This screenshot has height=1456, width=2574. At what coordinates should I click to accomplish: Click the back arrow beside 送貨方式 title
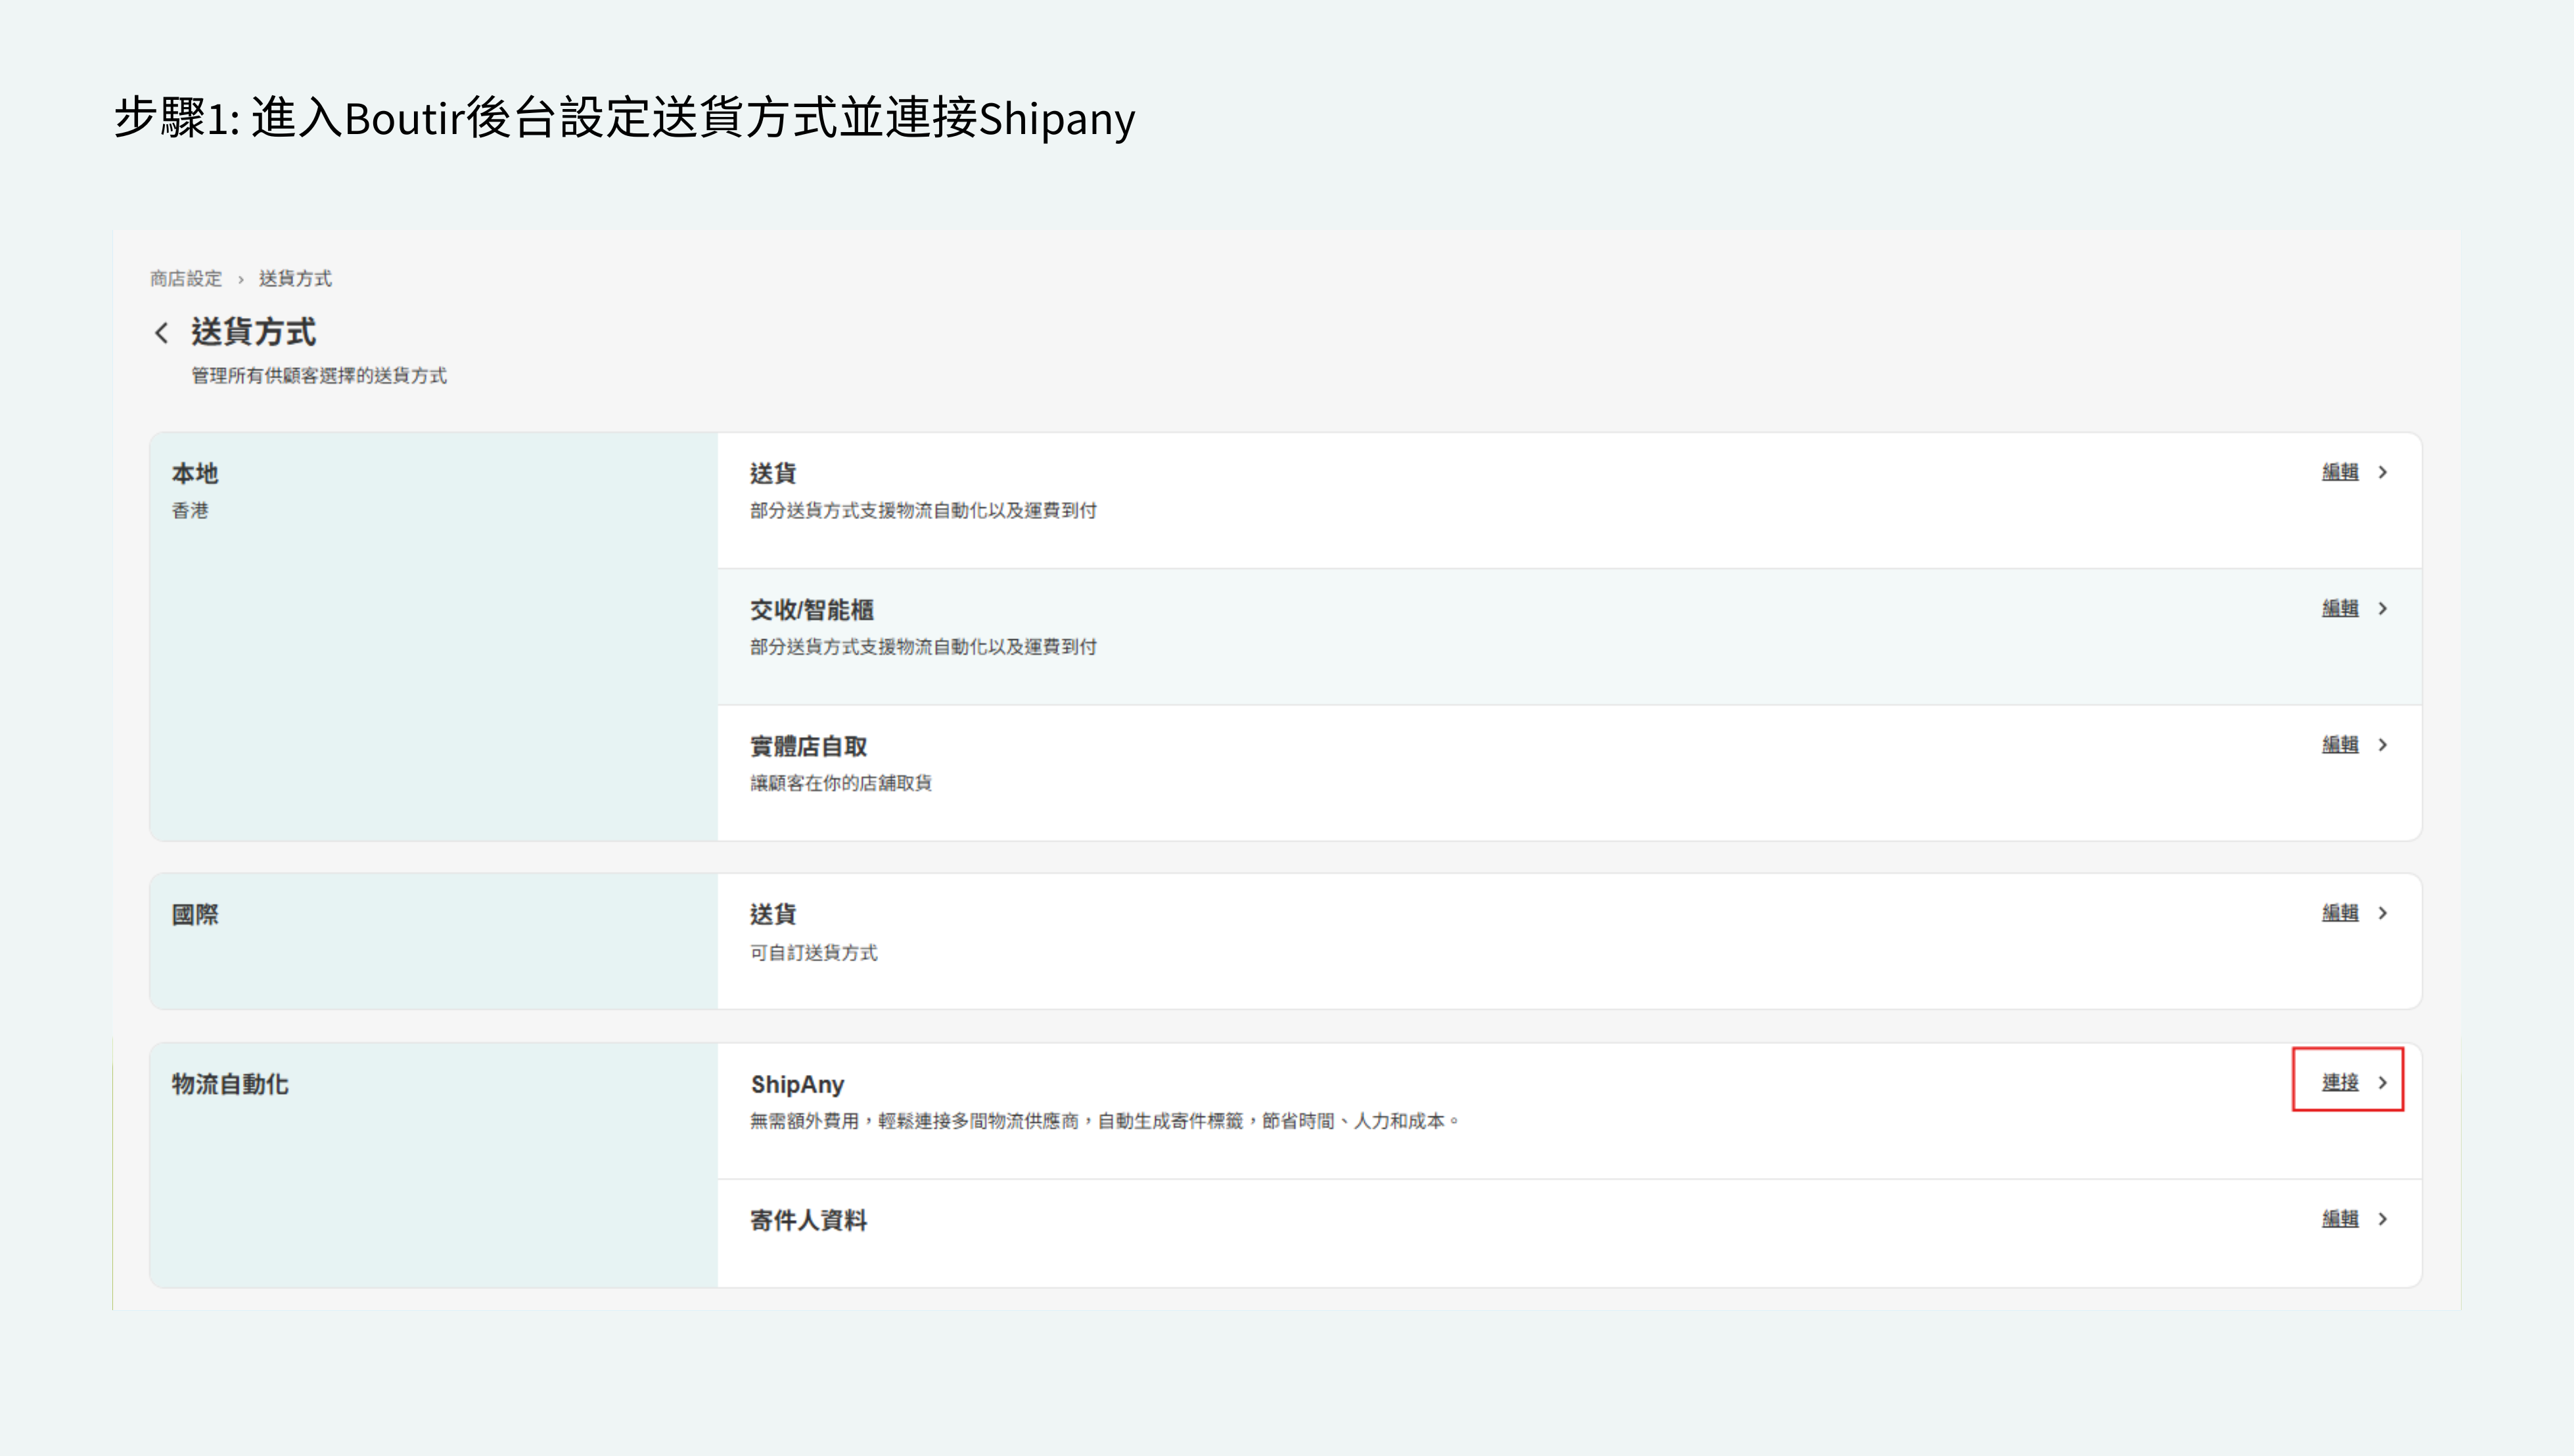(x=161, y=333)
